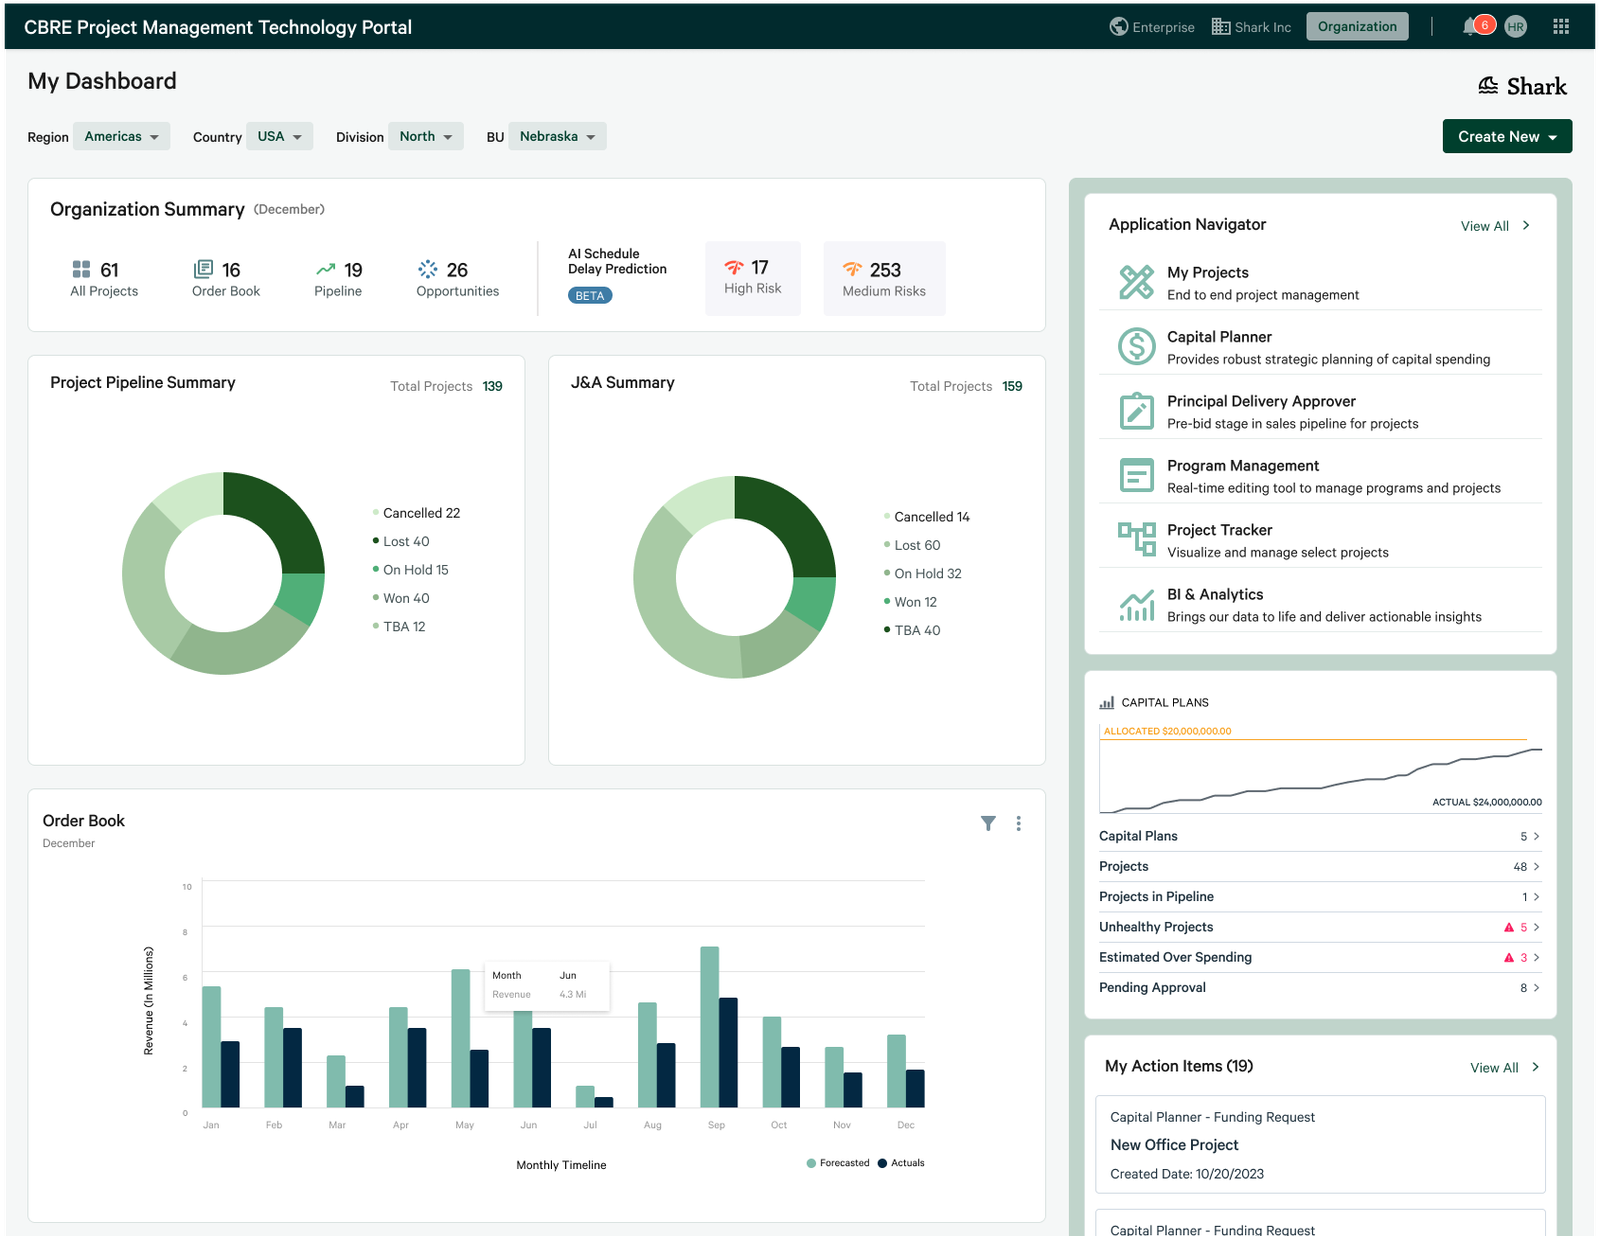Change the Region from Americas
The height and width of the screenshot is (1236, 1600).
(121, 136)
